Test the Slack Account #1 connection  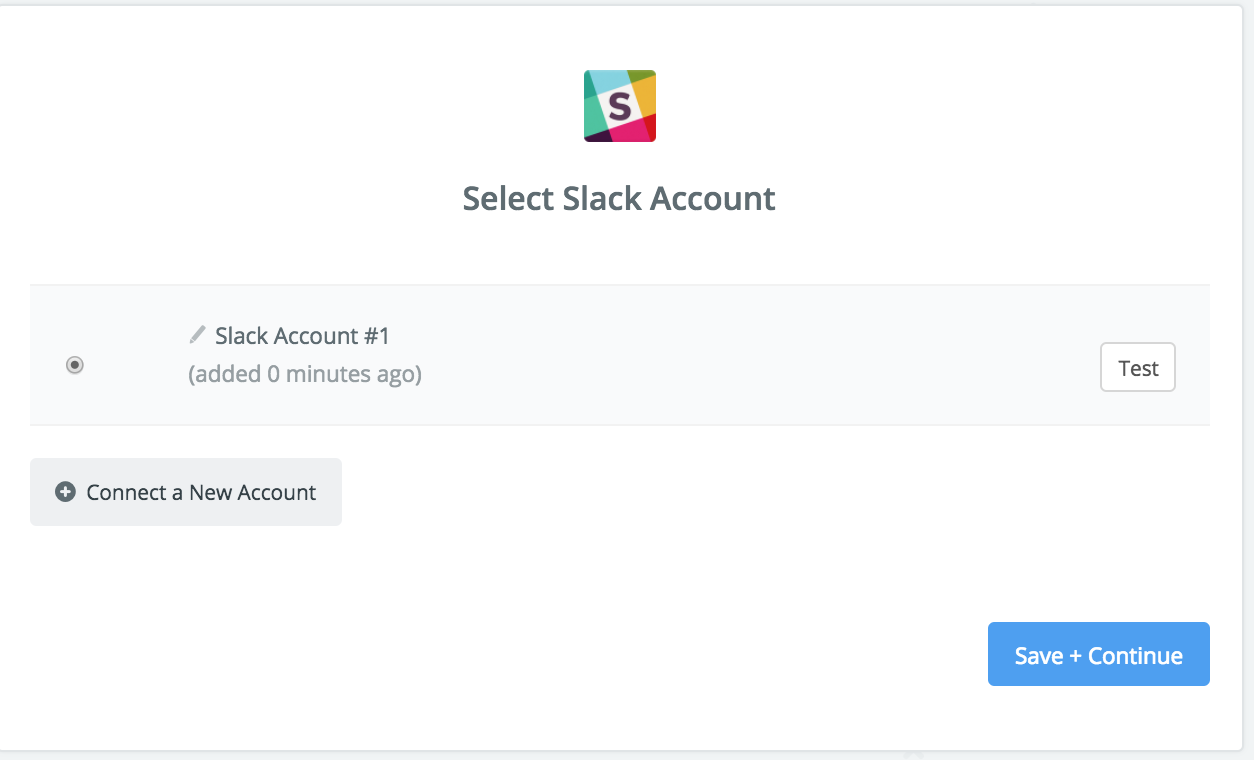[x=1138, y=368]
